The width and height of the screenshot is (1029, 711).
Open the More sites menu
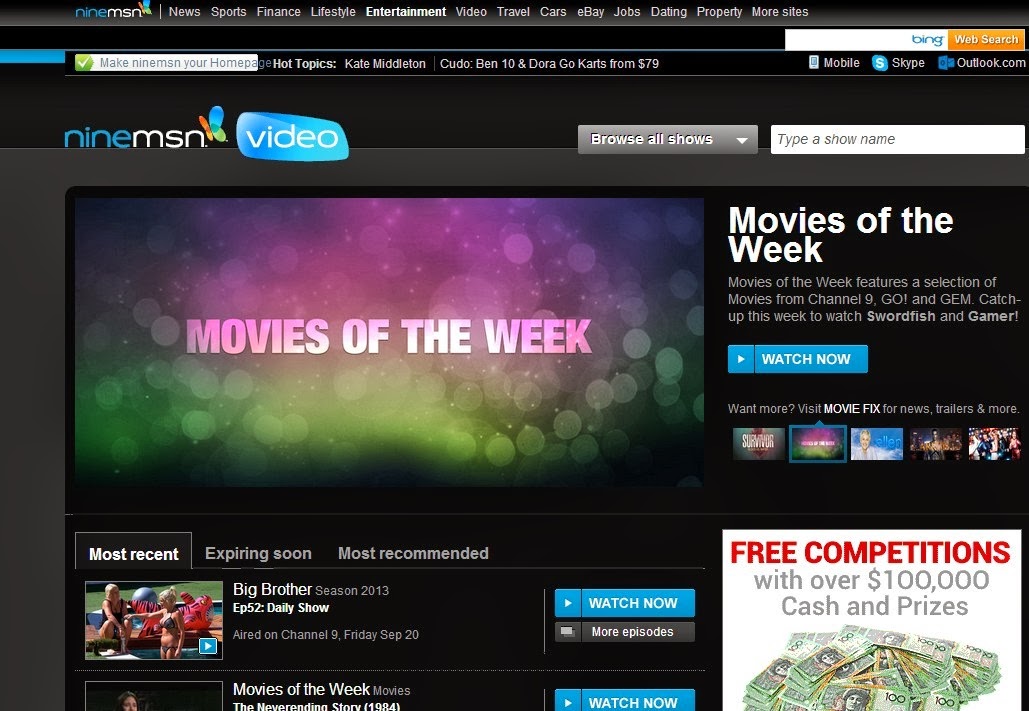(780, 12)
